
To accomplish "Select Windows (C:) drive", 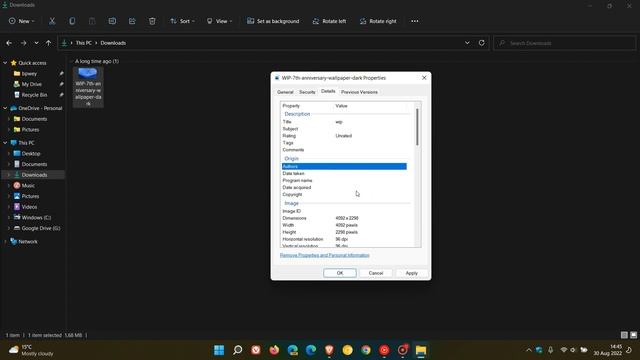I will click(x=36, y=218).
